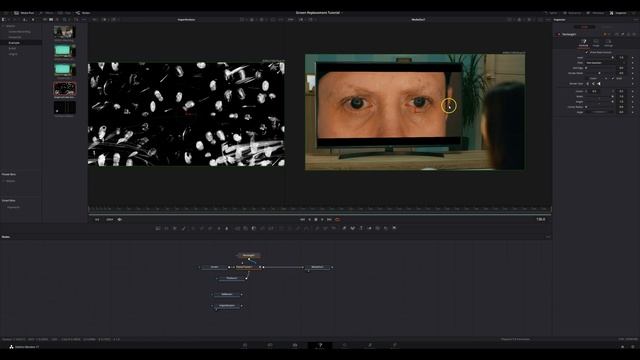Viewport: 640px width, 360px height.
Task: Add a Renderer3D node from toolbar
Action: click(x=395, y=228)
